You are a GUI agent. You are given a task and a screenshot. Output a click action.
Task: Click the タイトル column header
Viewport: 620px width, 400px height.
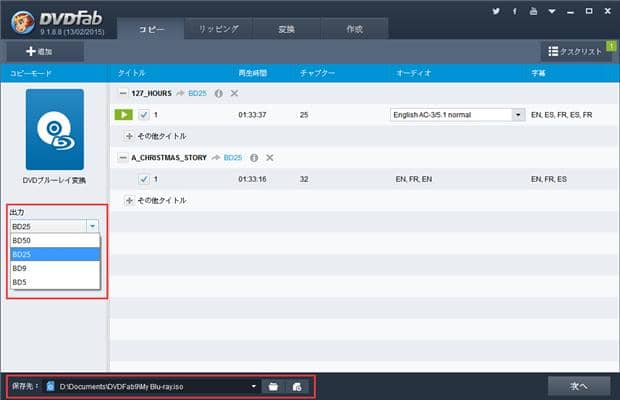tap(131, 73)
